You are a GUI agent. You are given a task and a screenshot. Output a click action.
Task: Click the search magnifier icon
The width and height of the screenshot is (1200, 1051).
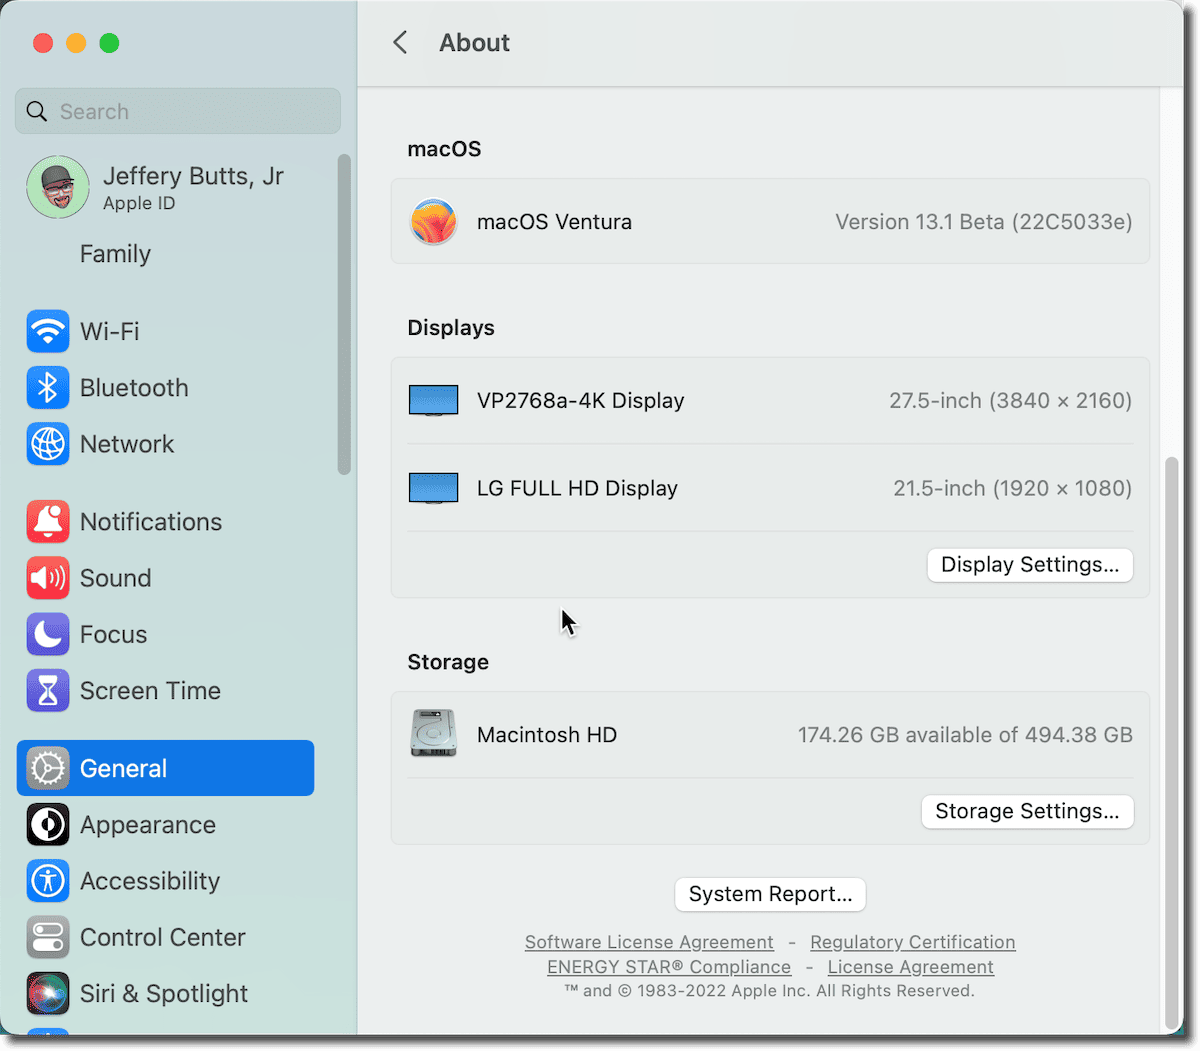pos(37,111)
